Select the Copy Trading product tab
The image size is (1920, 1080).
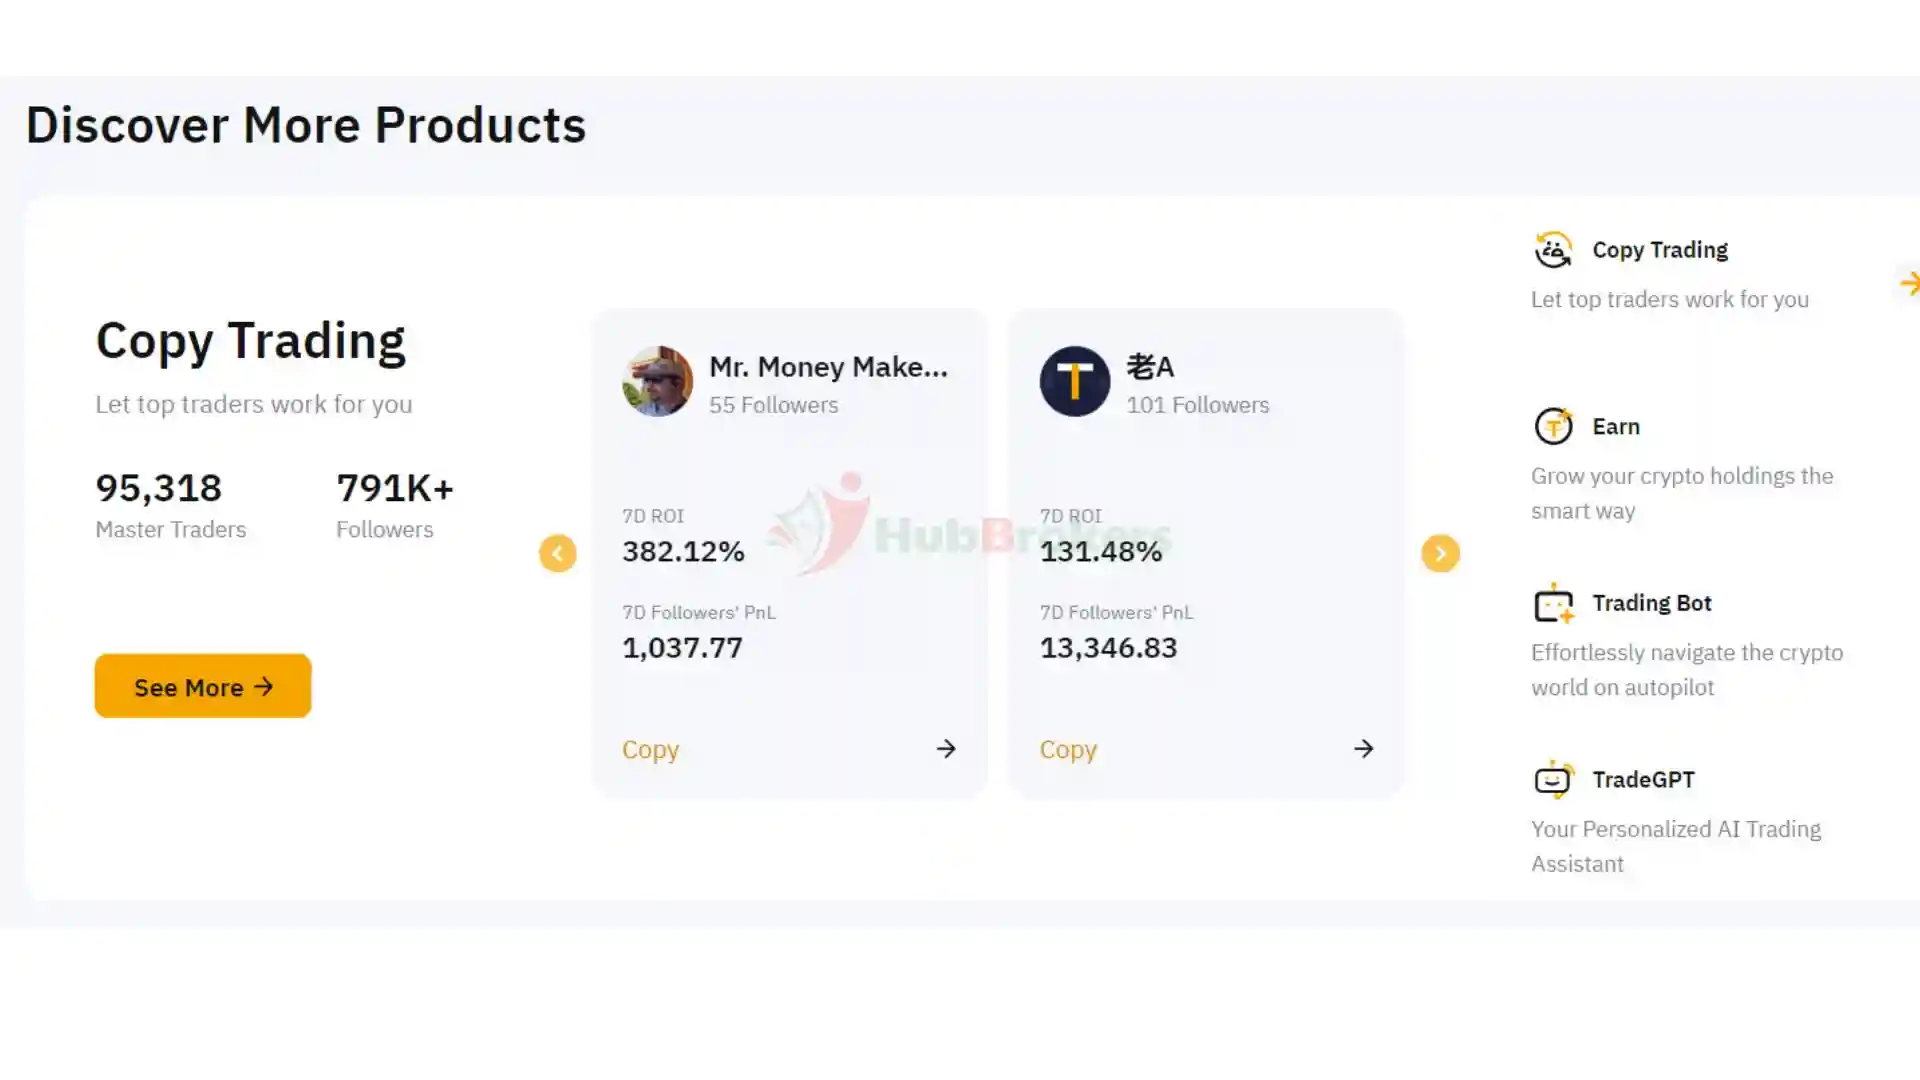coord(1660,250)
